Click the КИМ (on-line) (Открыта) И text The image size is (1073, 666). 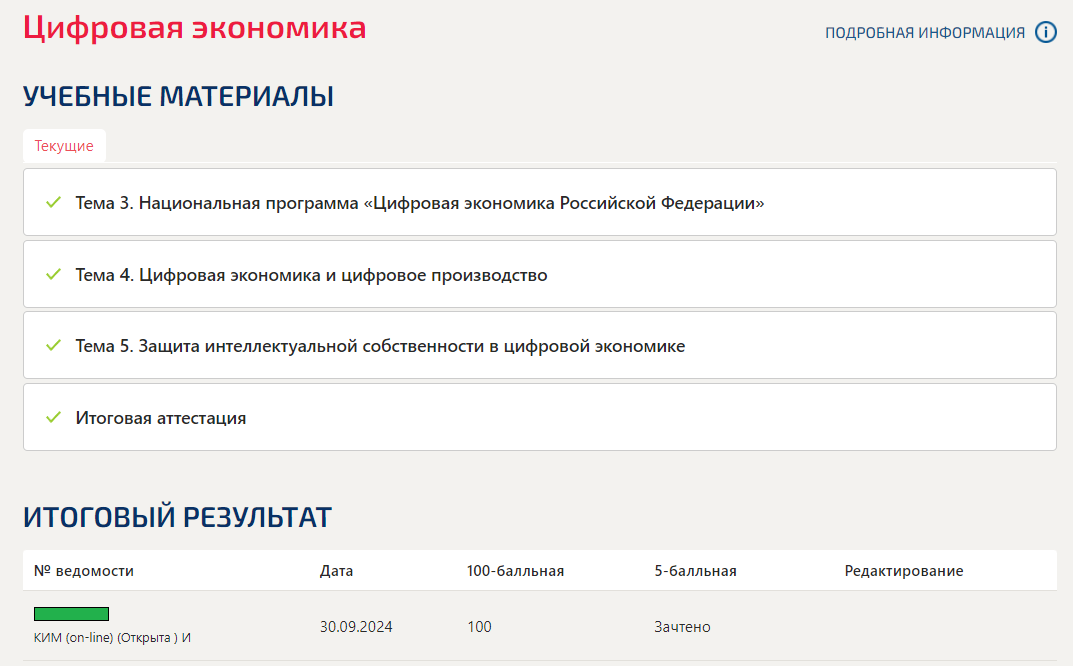point(112,638)
